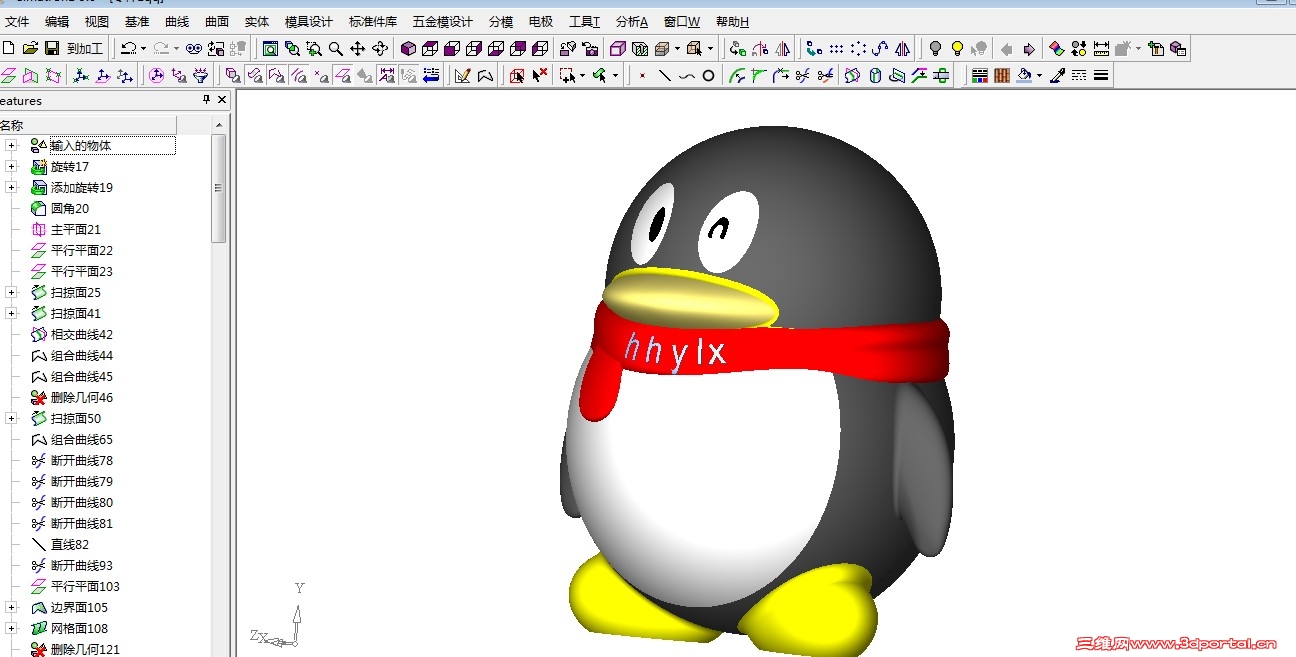This screenshot has width=1296, height=657.
Task: Click the spline curve tool
Action: [x=686, y=75]
